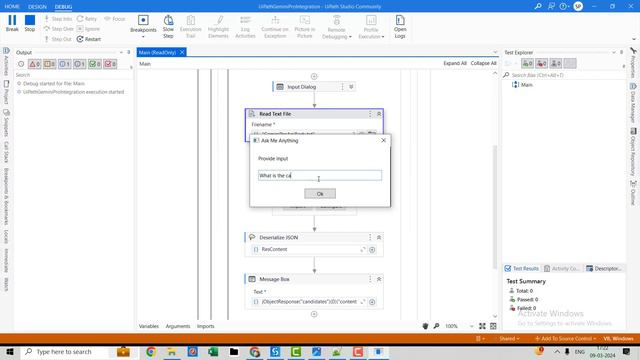
Task: Switch to the DESIGN ribbon tab
Action: [x=37, y=7]
